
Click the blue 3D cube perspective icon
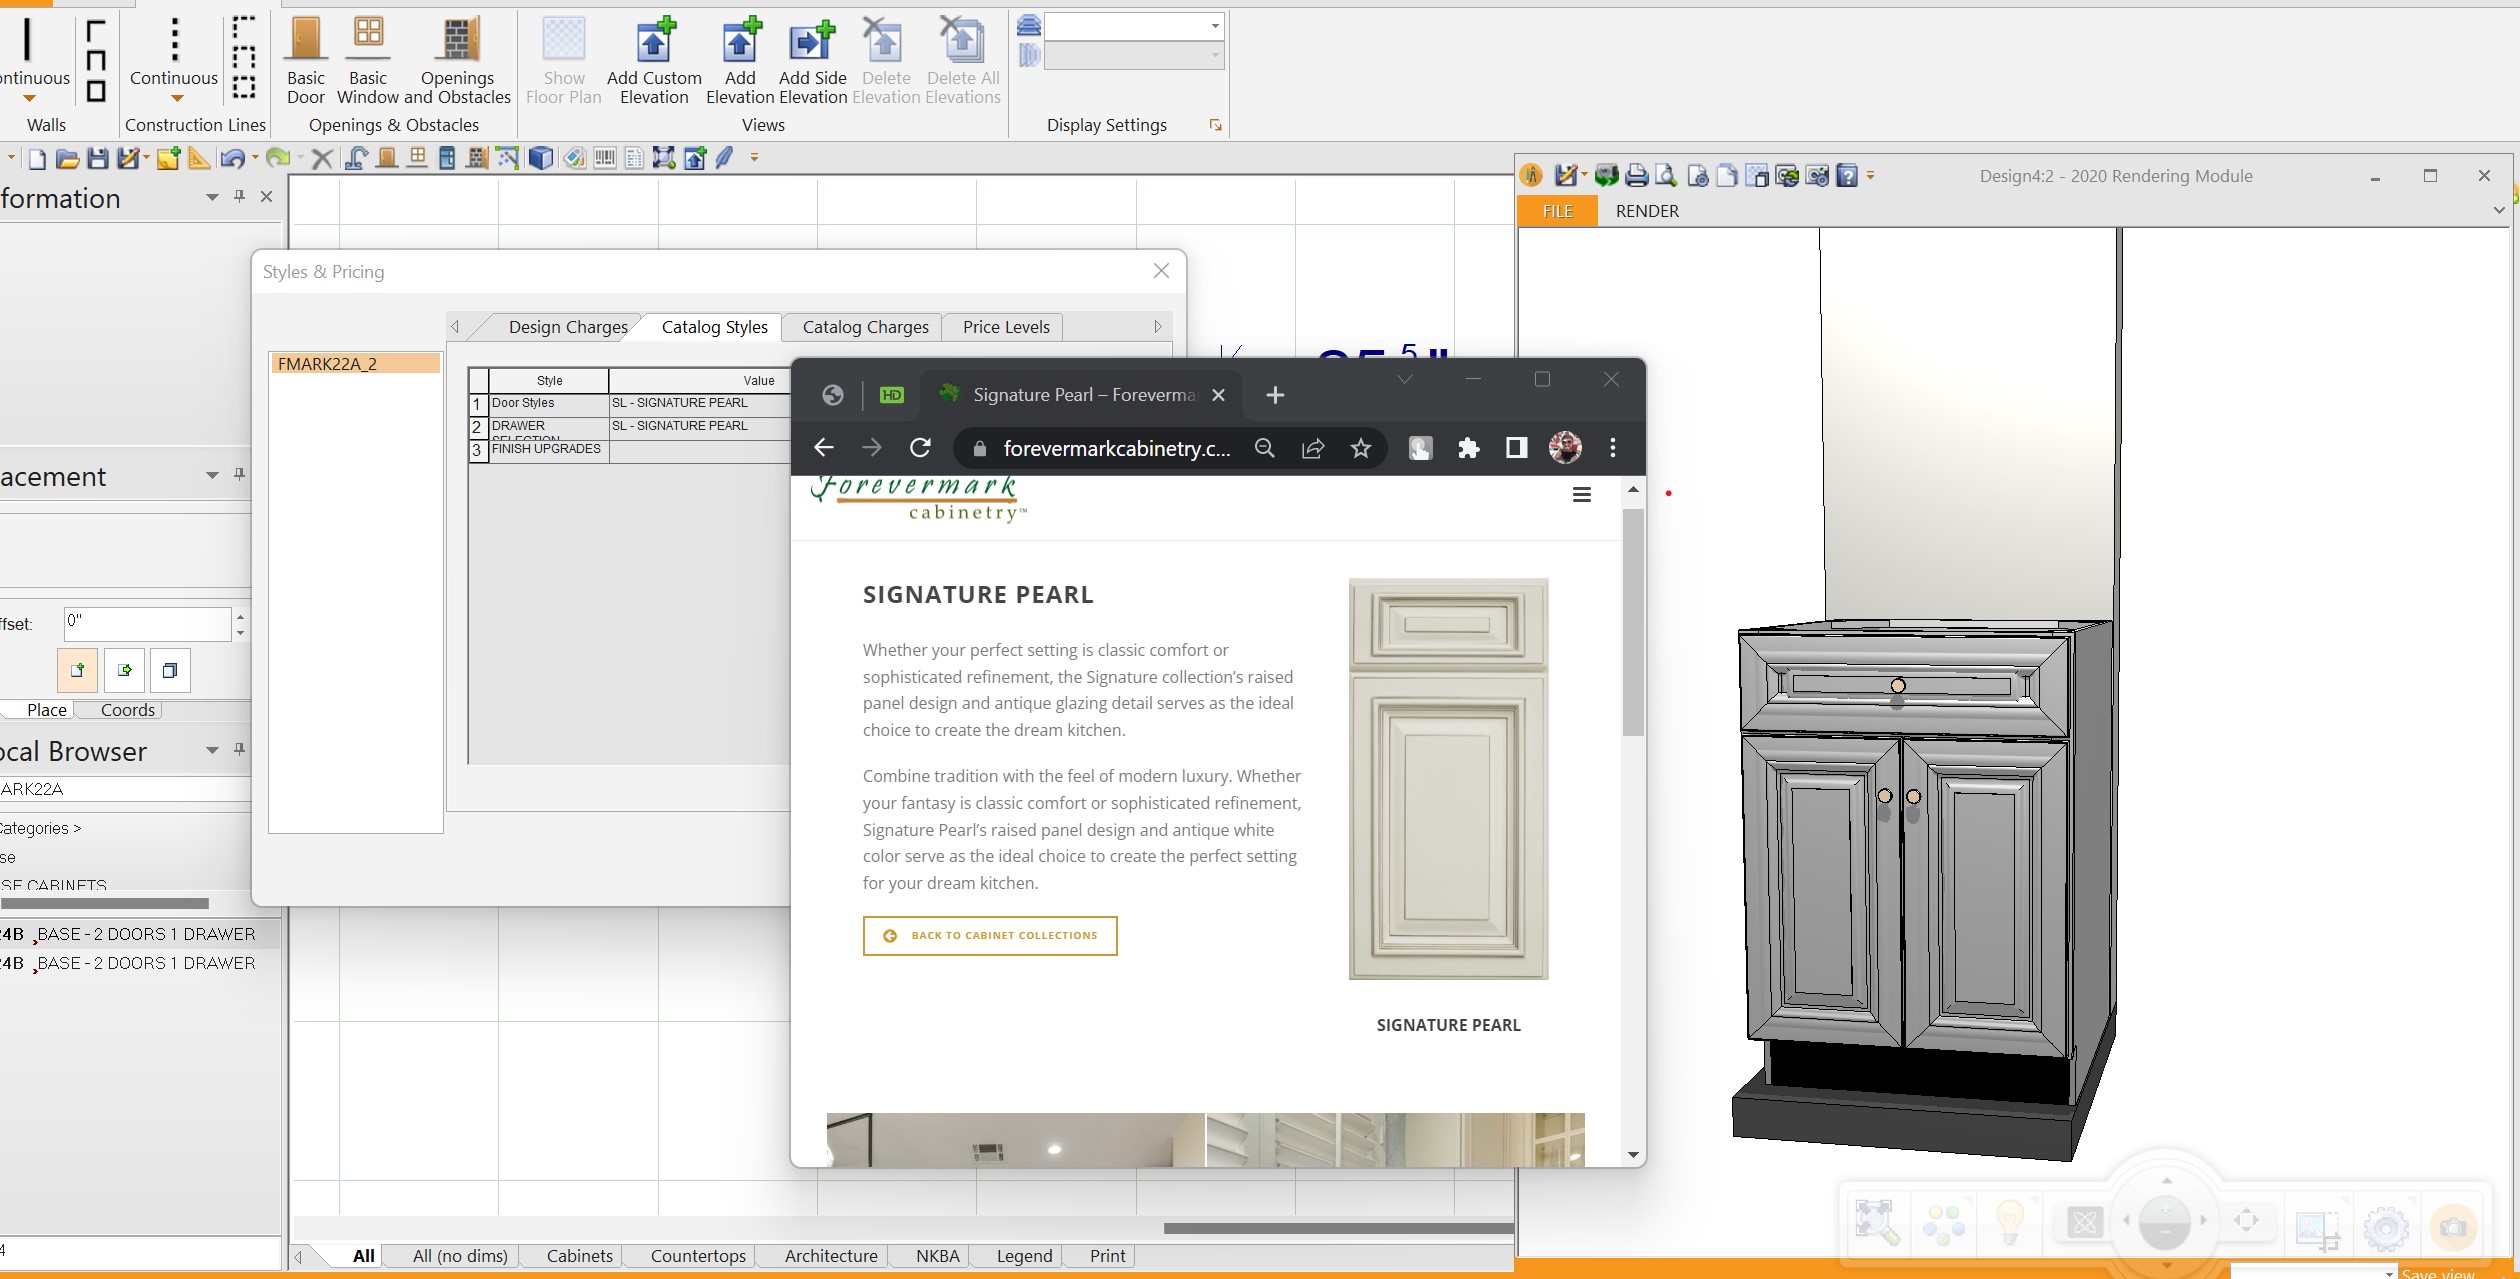[541, 158]
